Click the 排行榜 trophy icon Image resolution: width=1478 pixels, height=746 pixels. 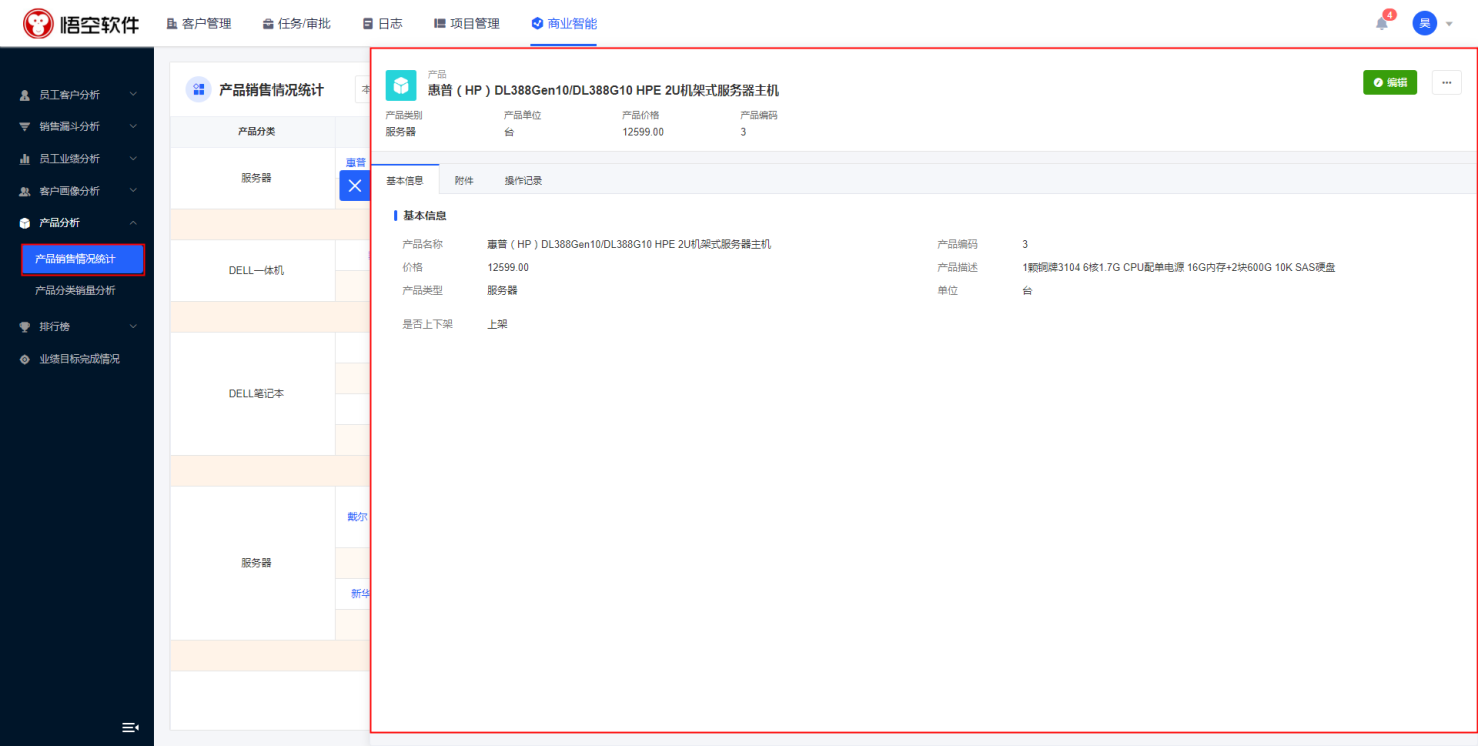[25, 327]
